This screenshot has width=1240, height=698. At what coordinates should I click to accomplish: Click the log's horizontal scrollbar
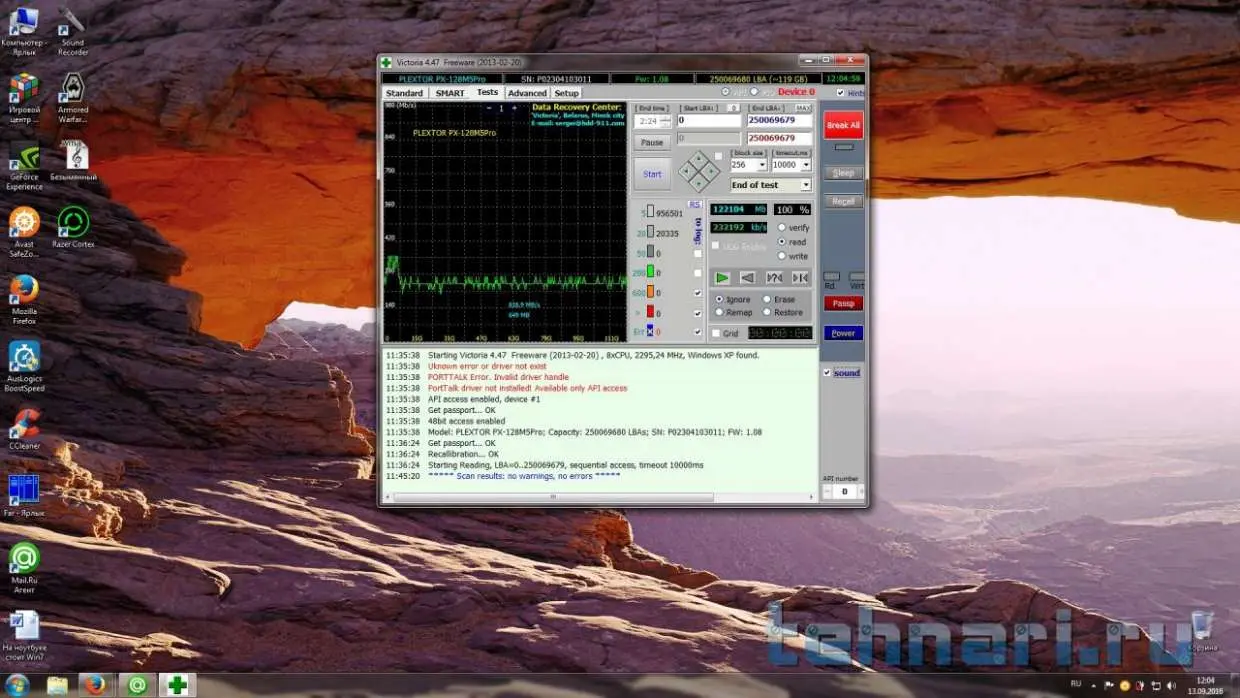(602, 497)
